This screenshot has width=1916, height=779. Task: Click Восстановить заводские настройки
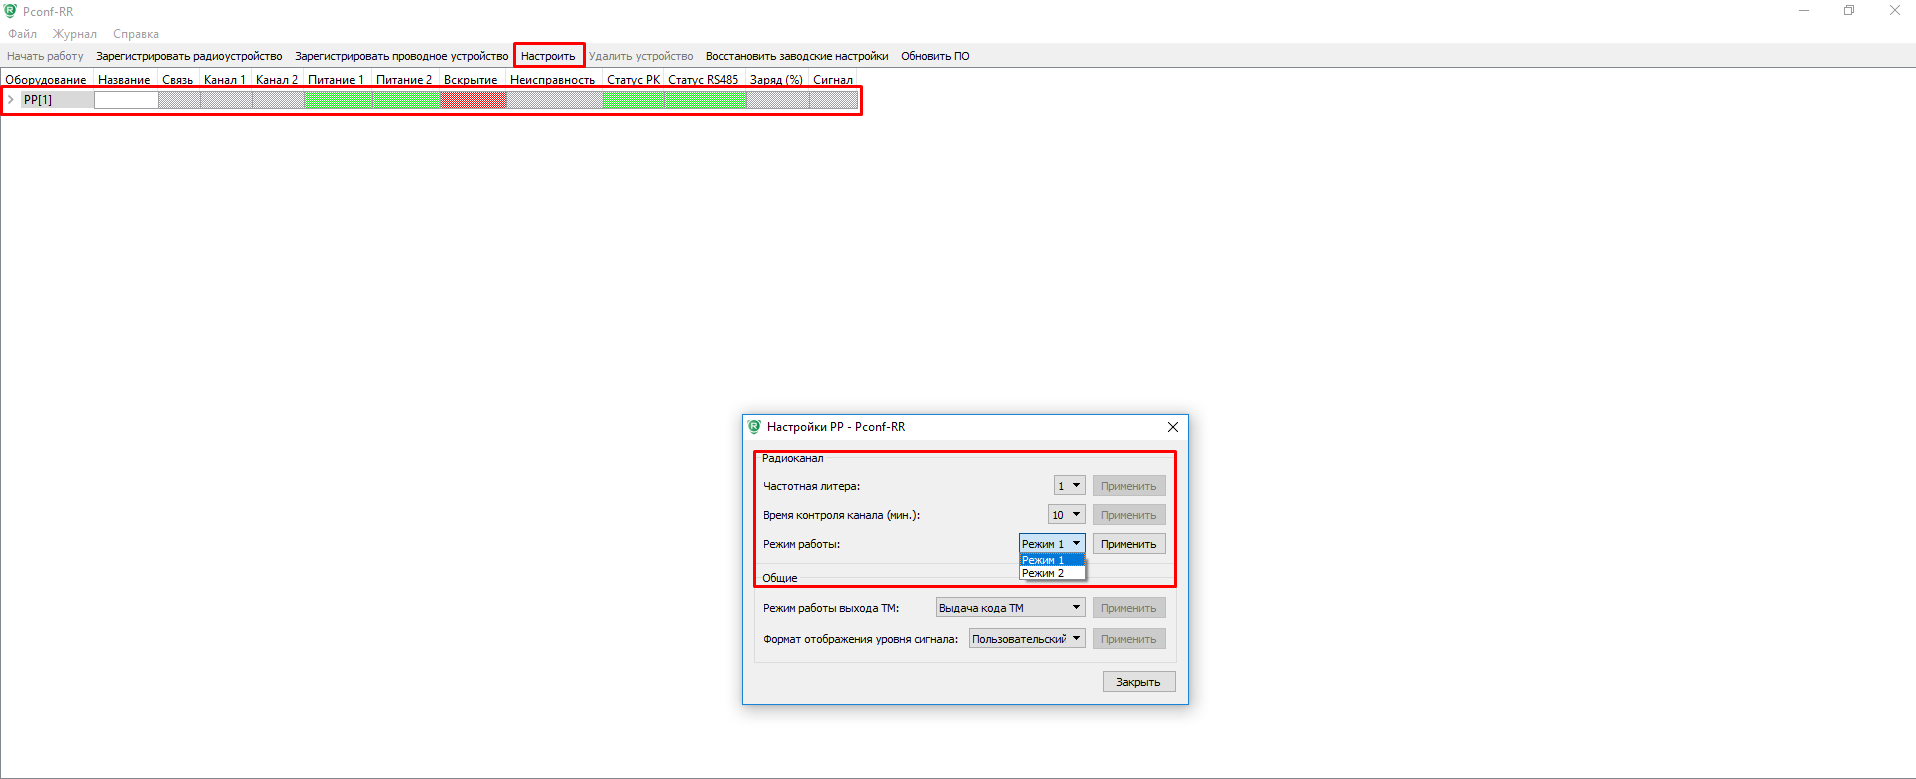tap(796, 56)
